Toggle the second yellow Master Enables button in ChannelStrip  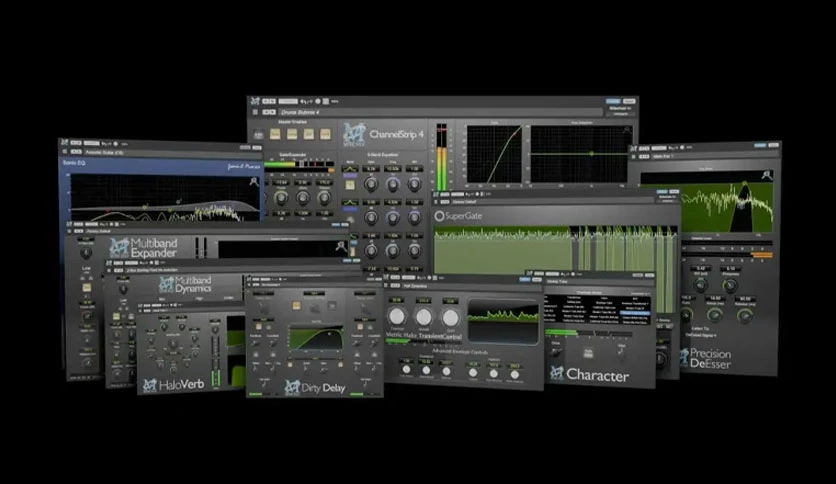[x=292, y=134]
